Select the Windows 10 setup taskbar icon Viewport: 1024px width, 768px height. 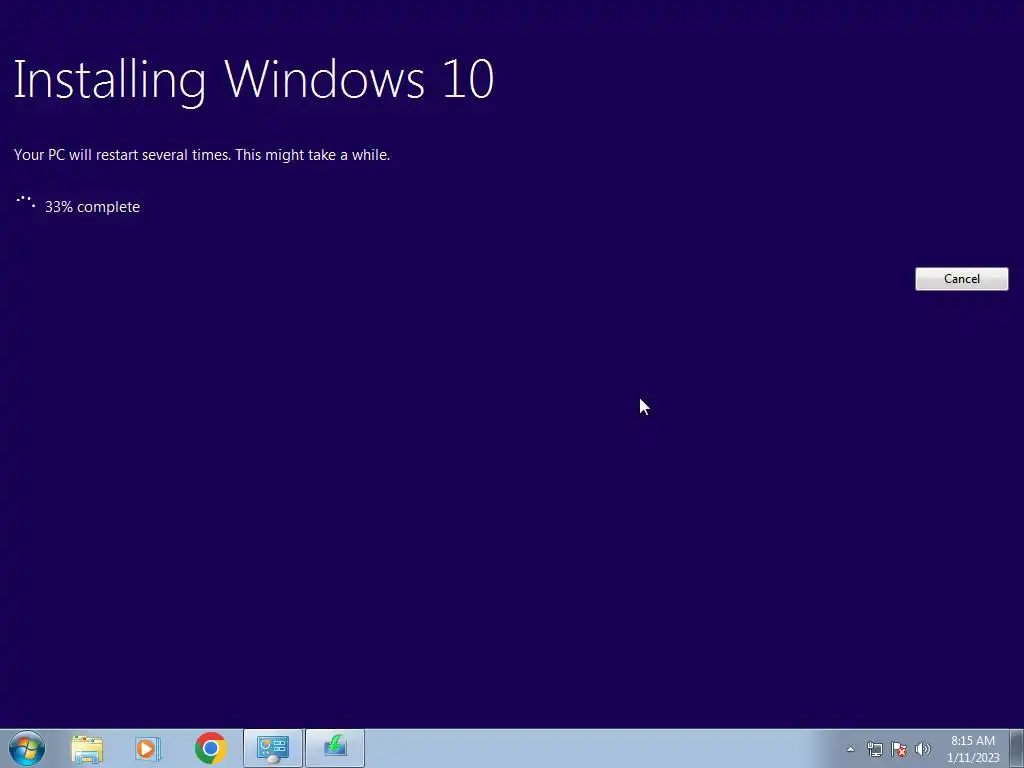pos(335,748)
